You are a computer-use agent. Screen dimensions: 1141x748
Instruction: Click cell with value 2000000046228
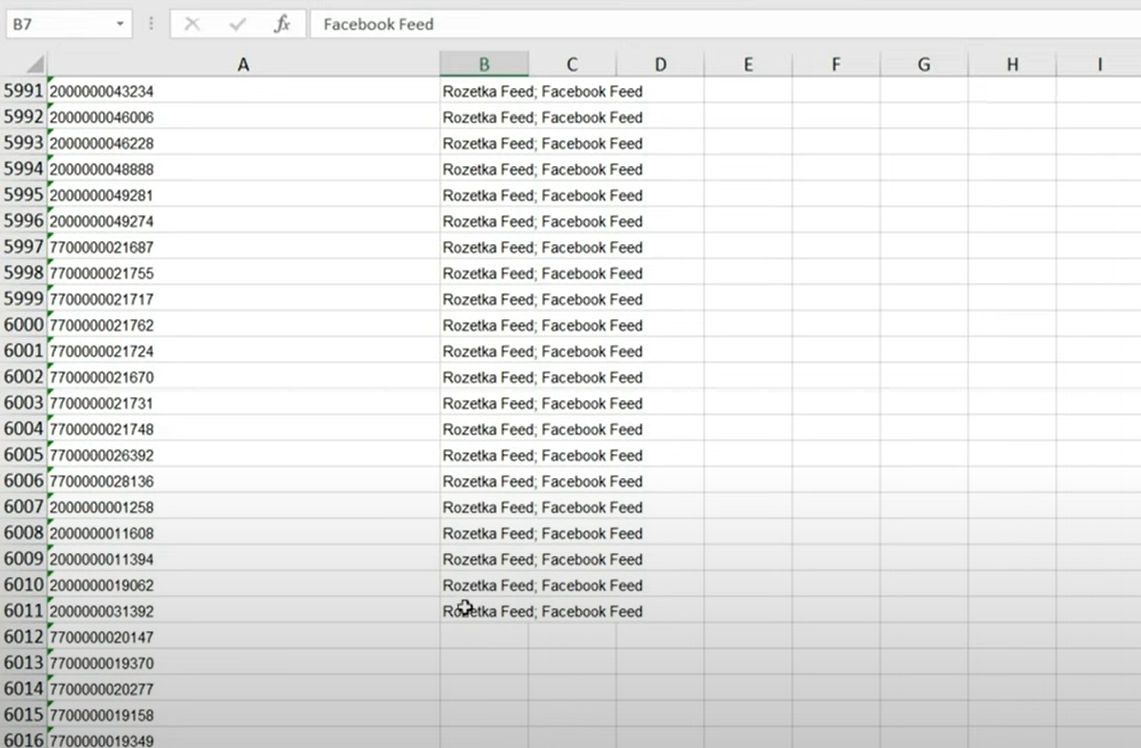(x=244, y=143)
